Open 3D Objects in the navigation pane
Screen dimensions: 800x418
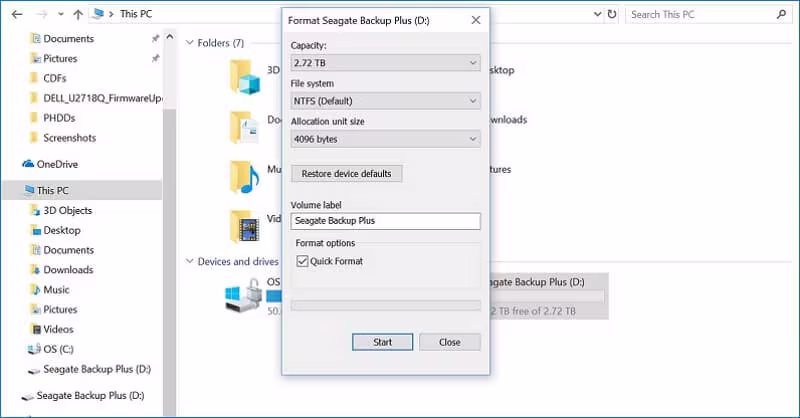tap(67, 210)
